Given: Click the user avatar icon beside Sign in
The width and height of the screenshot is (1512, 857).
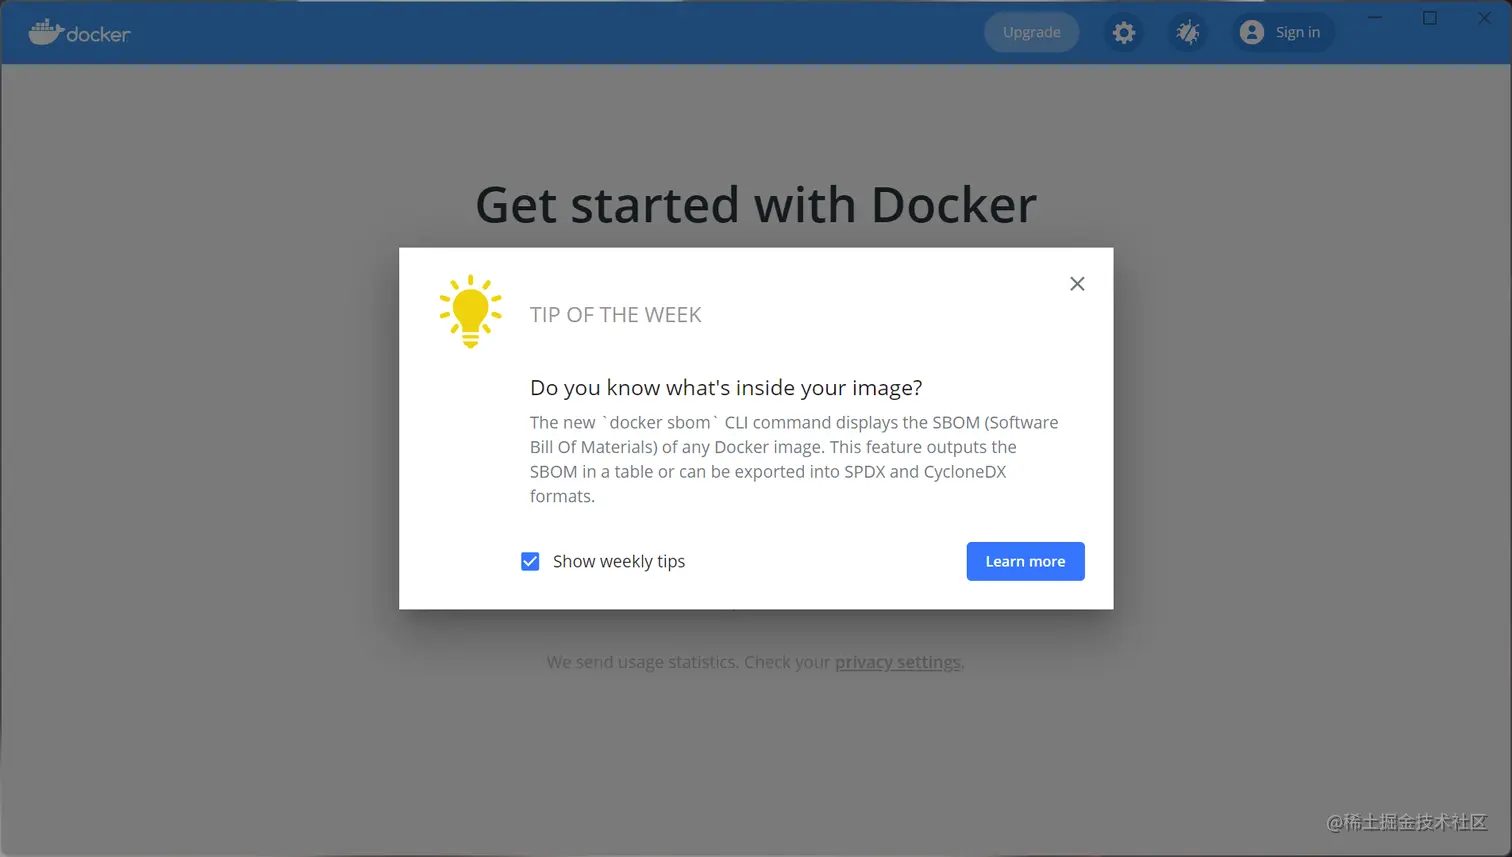Looking at the screenshot, I should click(1251, 33).
